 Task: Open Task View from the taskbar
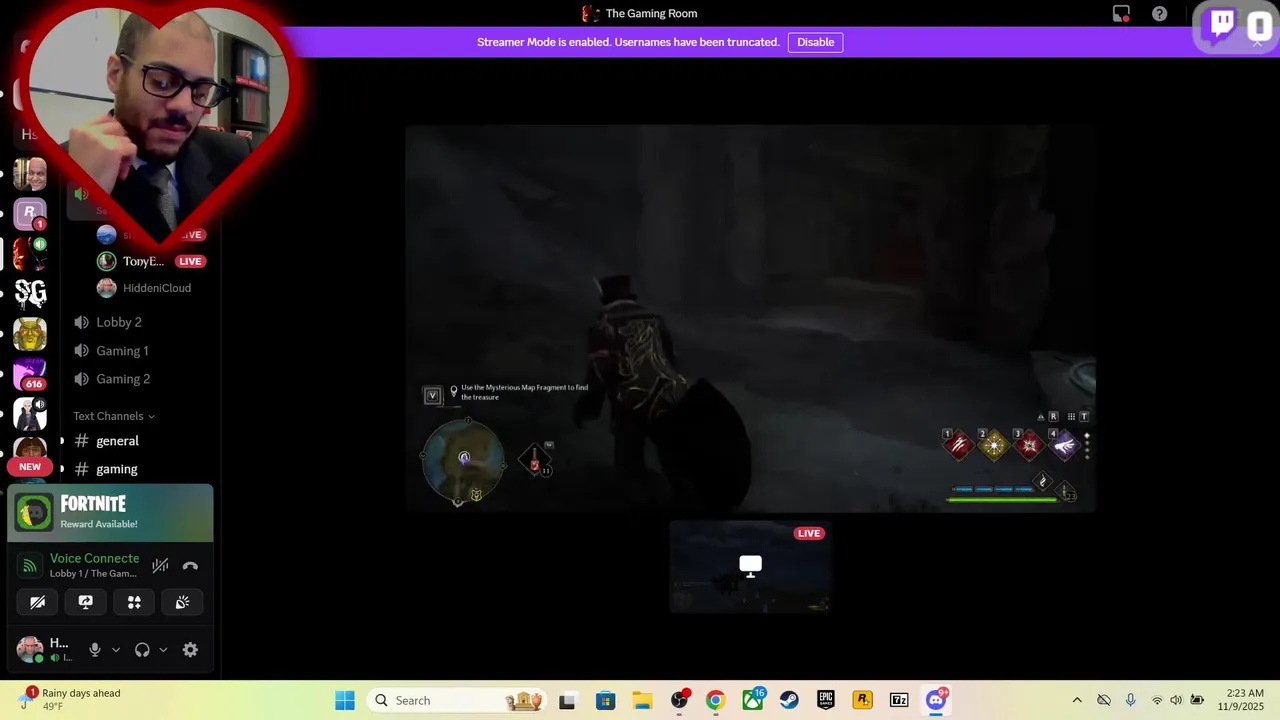568,700
